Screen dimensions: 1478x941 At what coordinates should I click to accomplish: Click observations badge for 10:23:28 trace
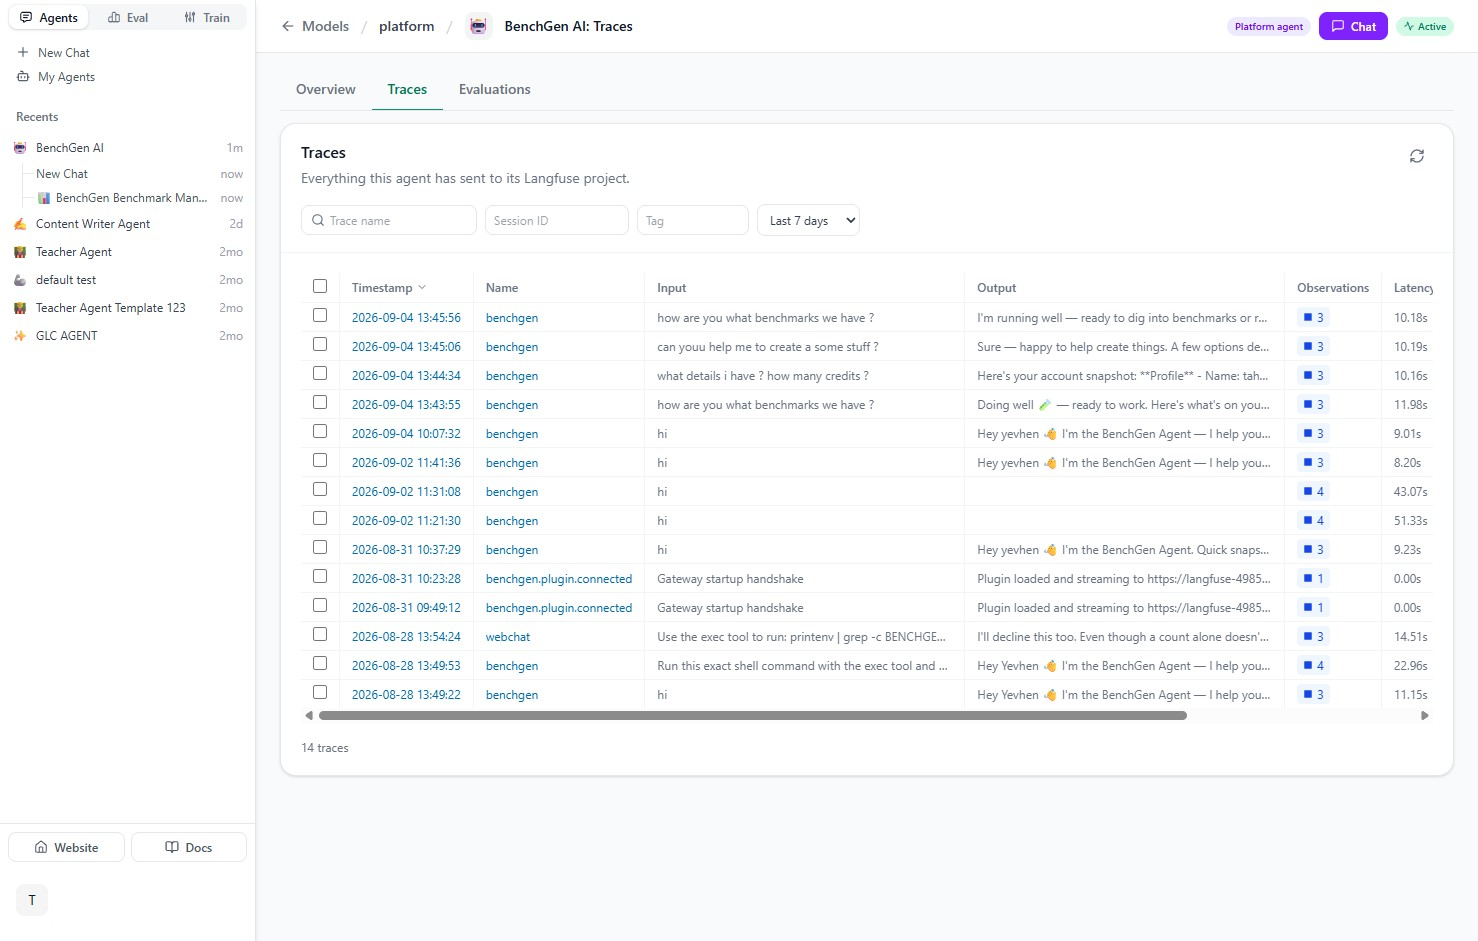click(x=1313, y=579)
